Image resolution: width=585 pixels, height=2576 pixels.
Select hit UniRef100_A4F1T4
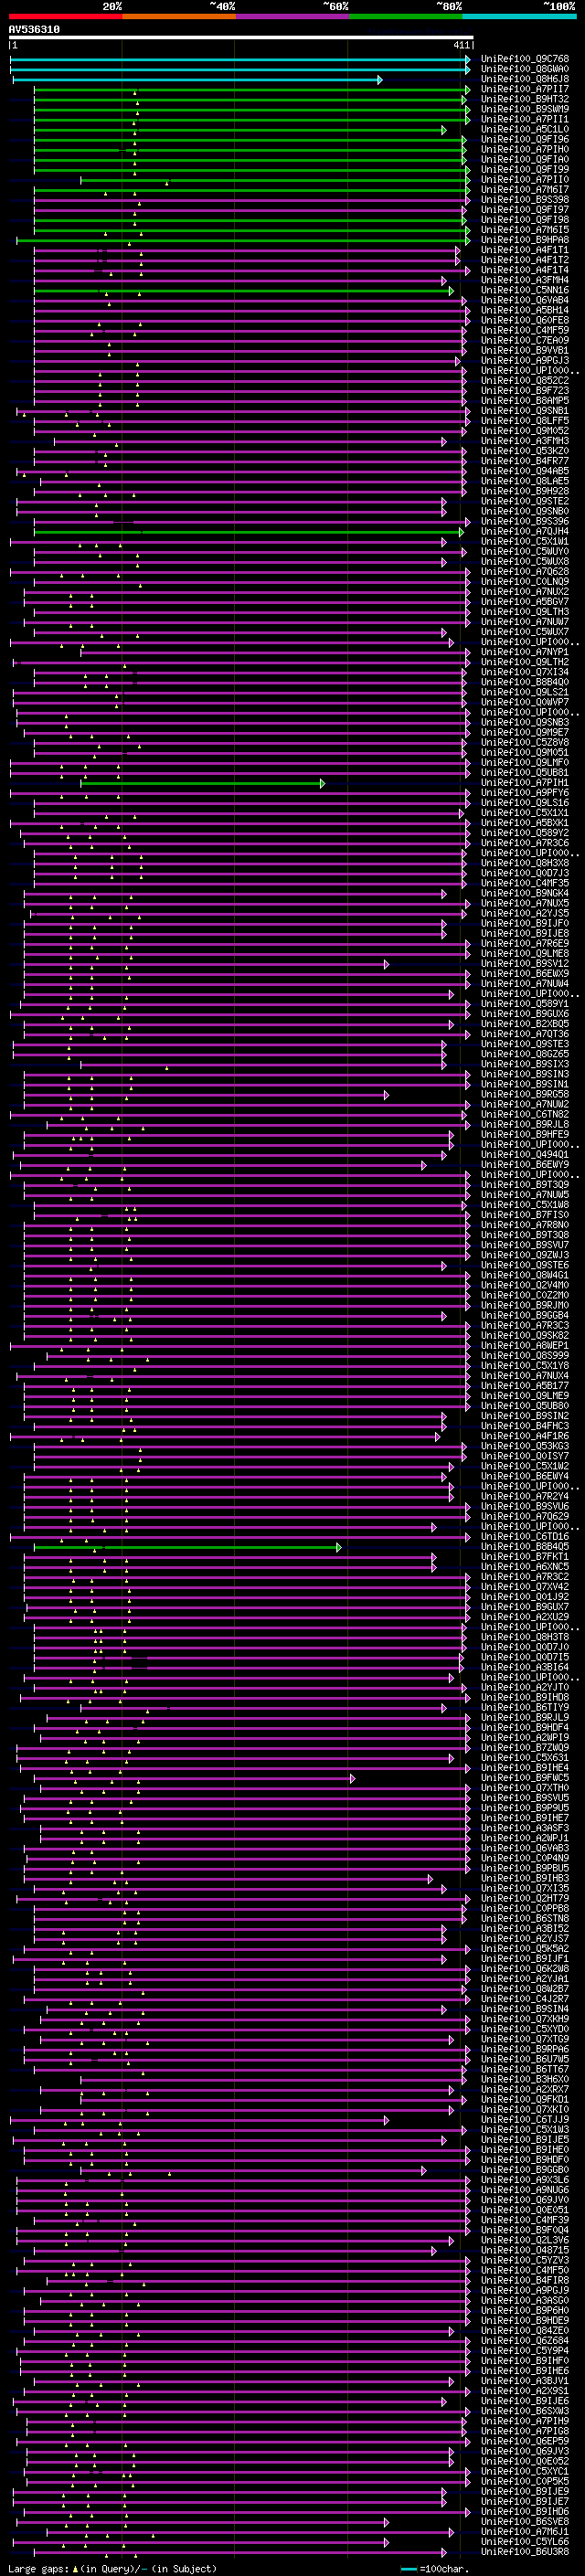525,270
